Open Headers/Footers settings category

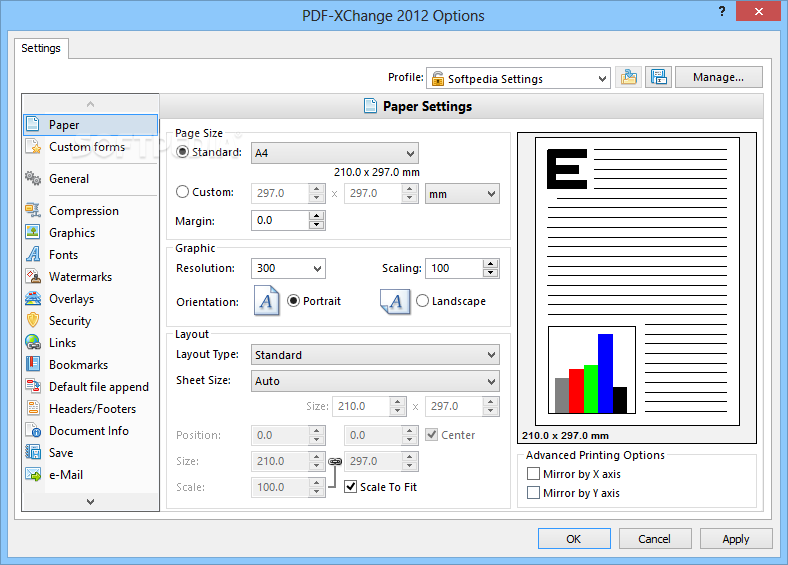coord(92,409)
